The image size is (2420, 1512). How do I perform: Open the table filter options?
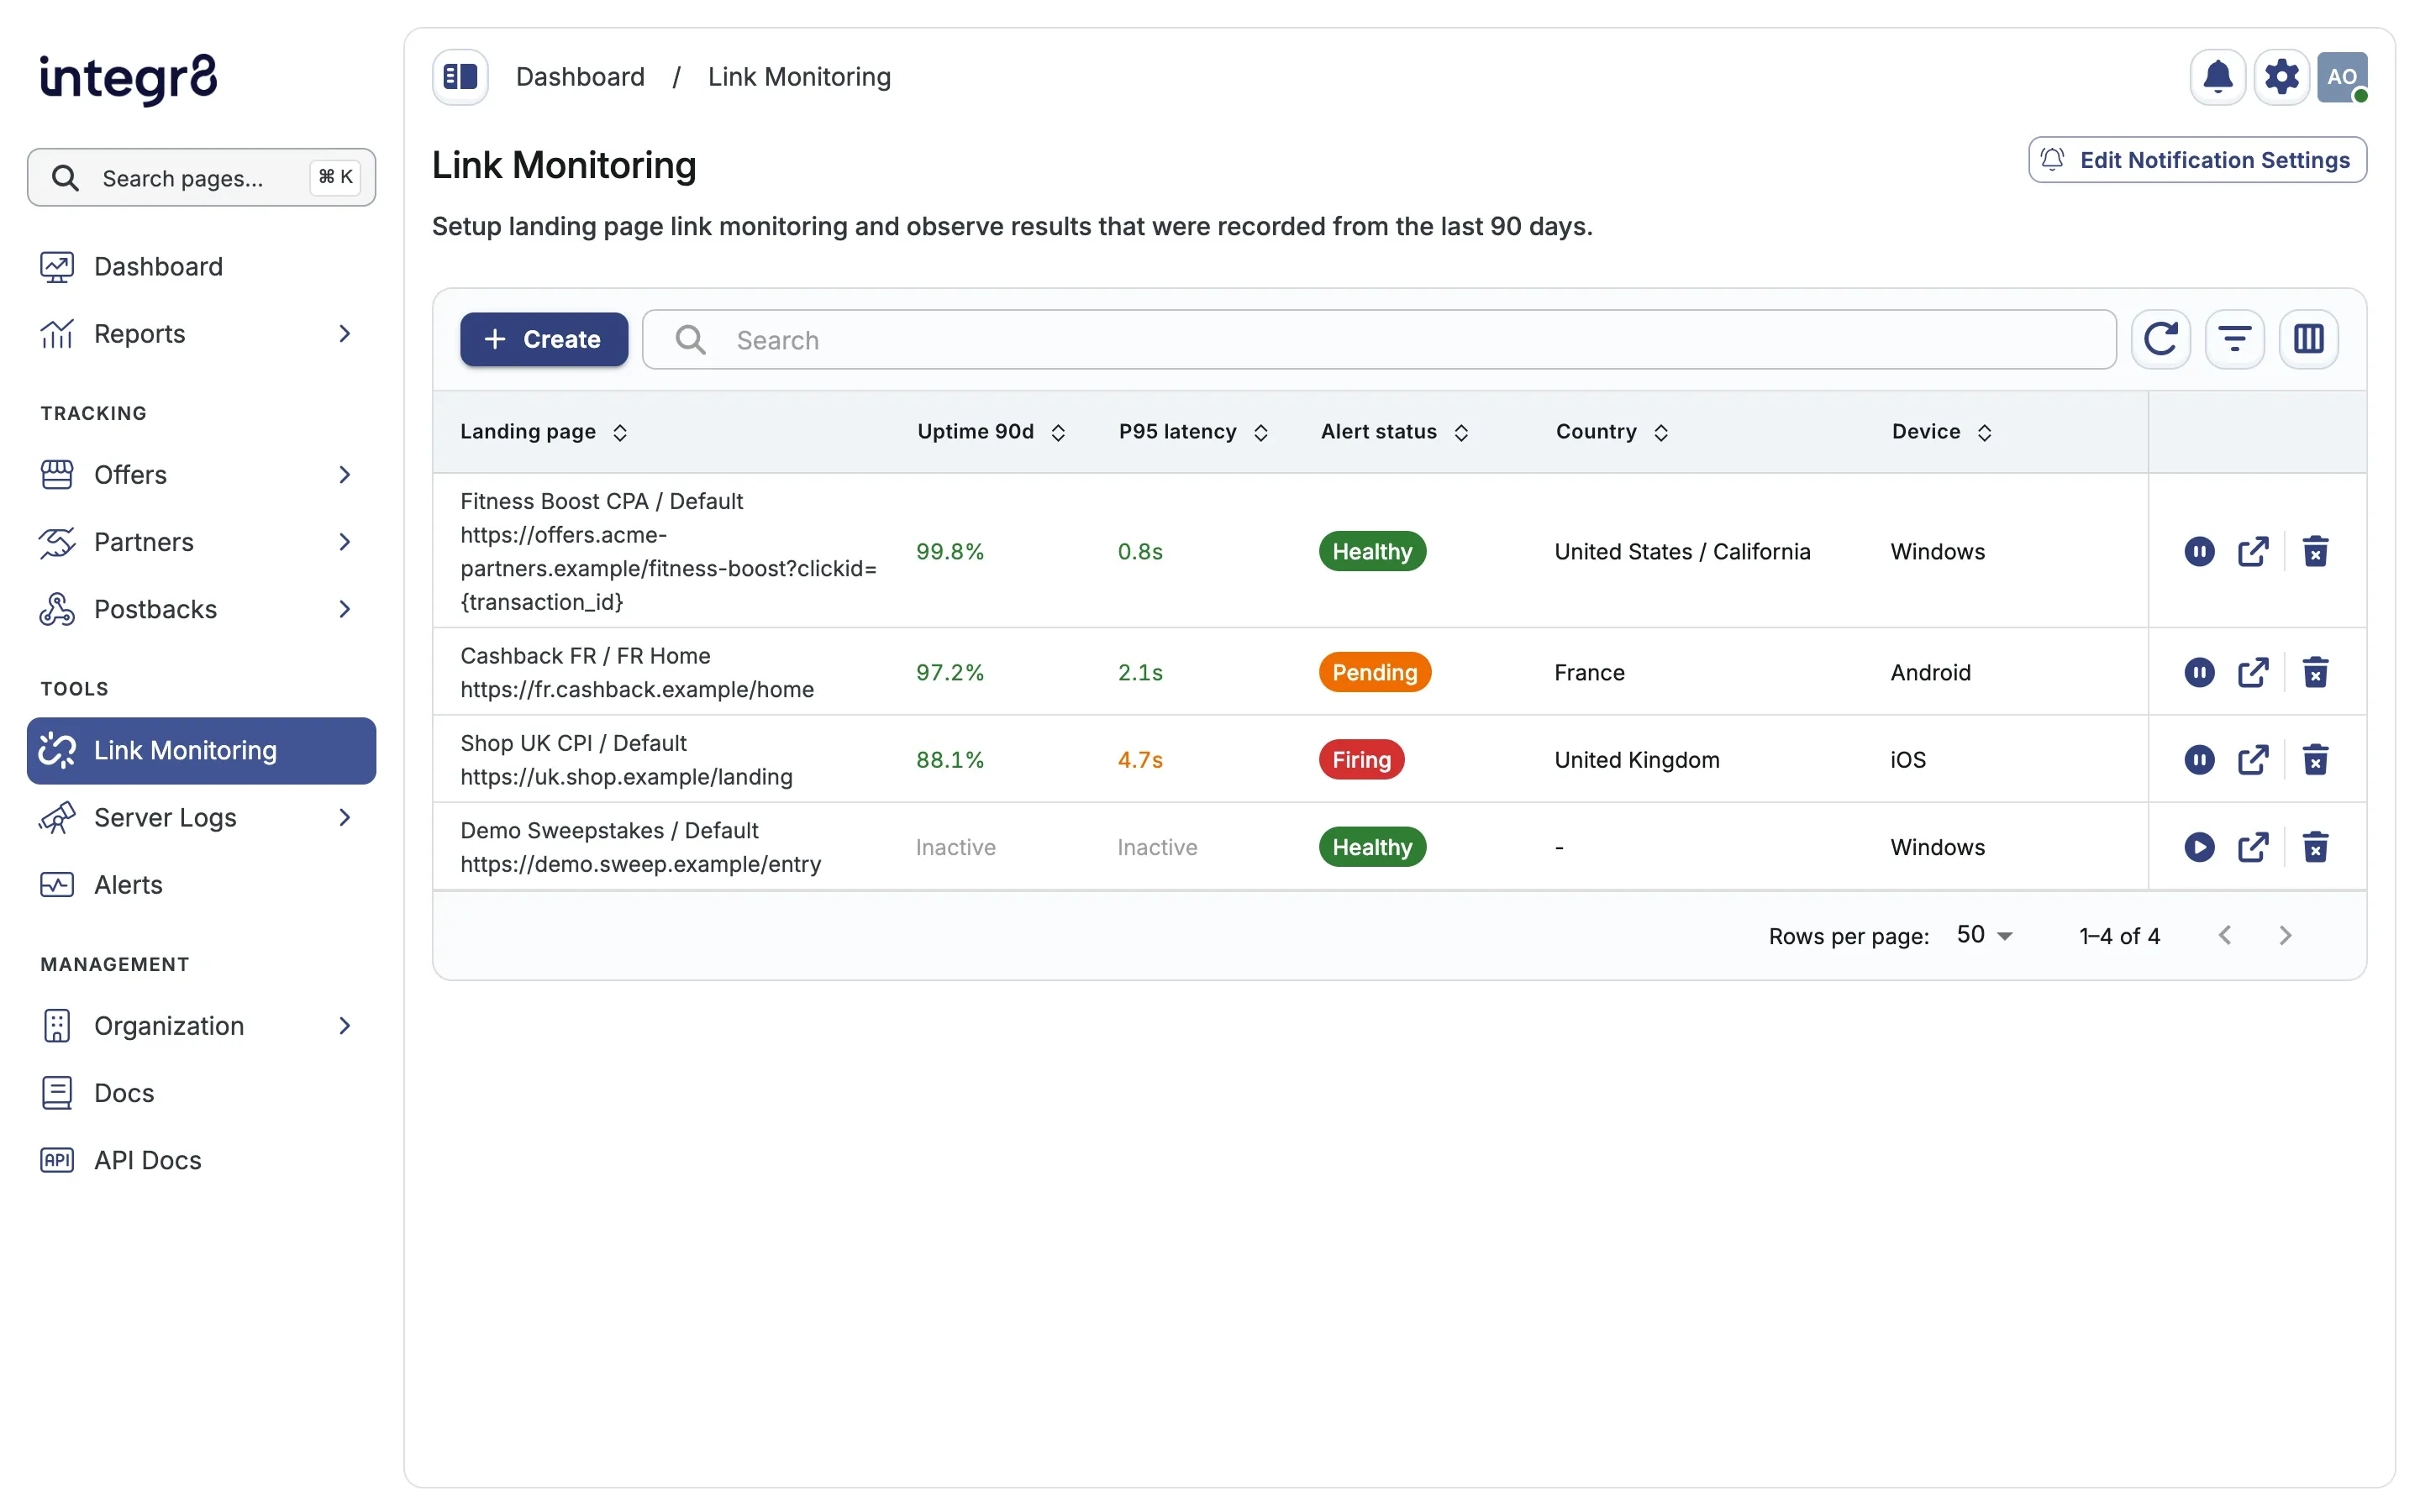tap(2234, 339)
